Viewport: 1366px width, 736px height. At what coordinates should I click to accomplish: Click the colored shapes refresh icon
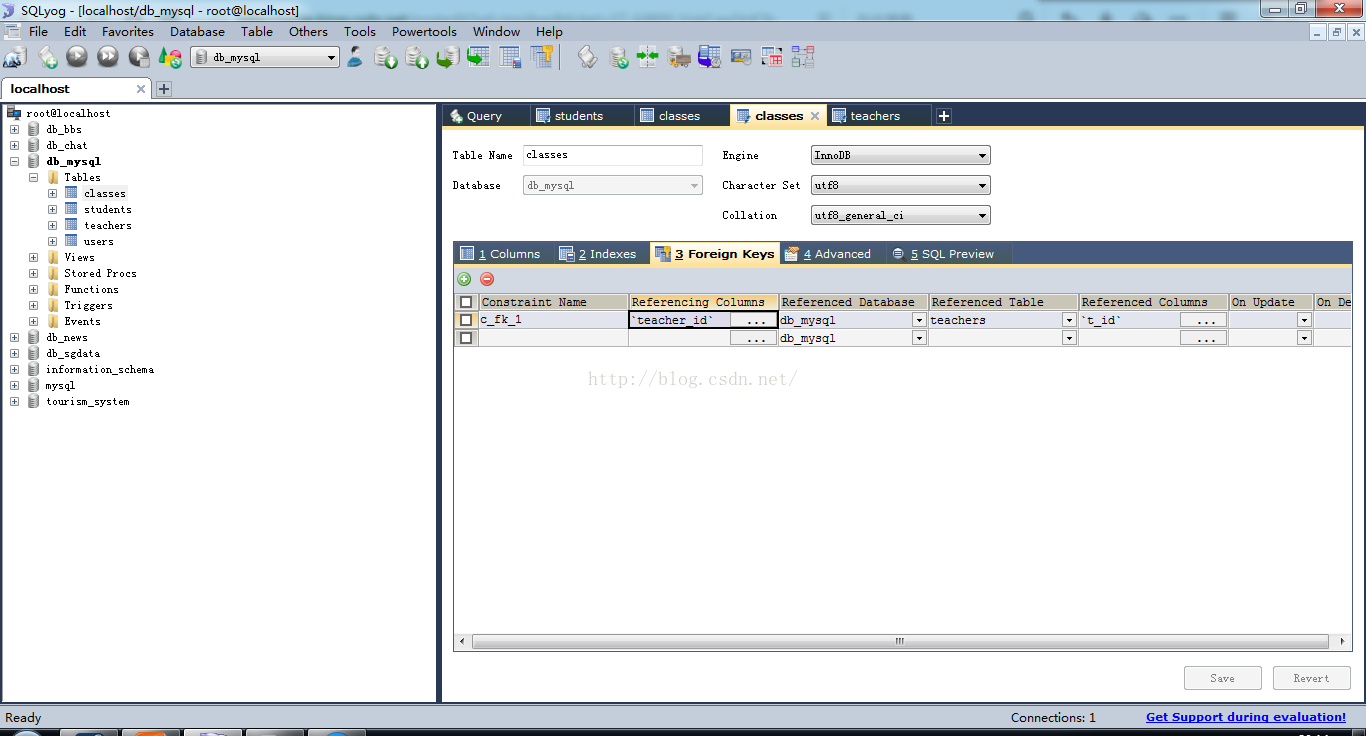170,57
